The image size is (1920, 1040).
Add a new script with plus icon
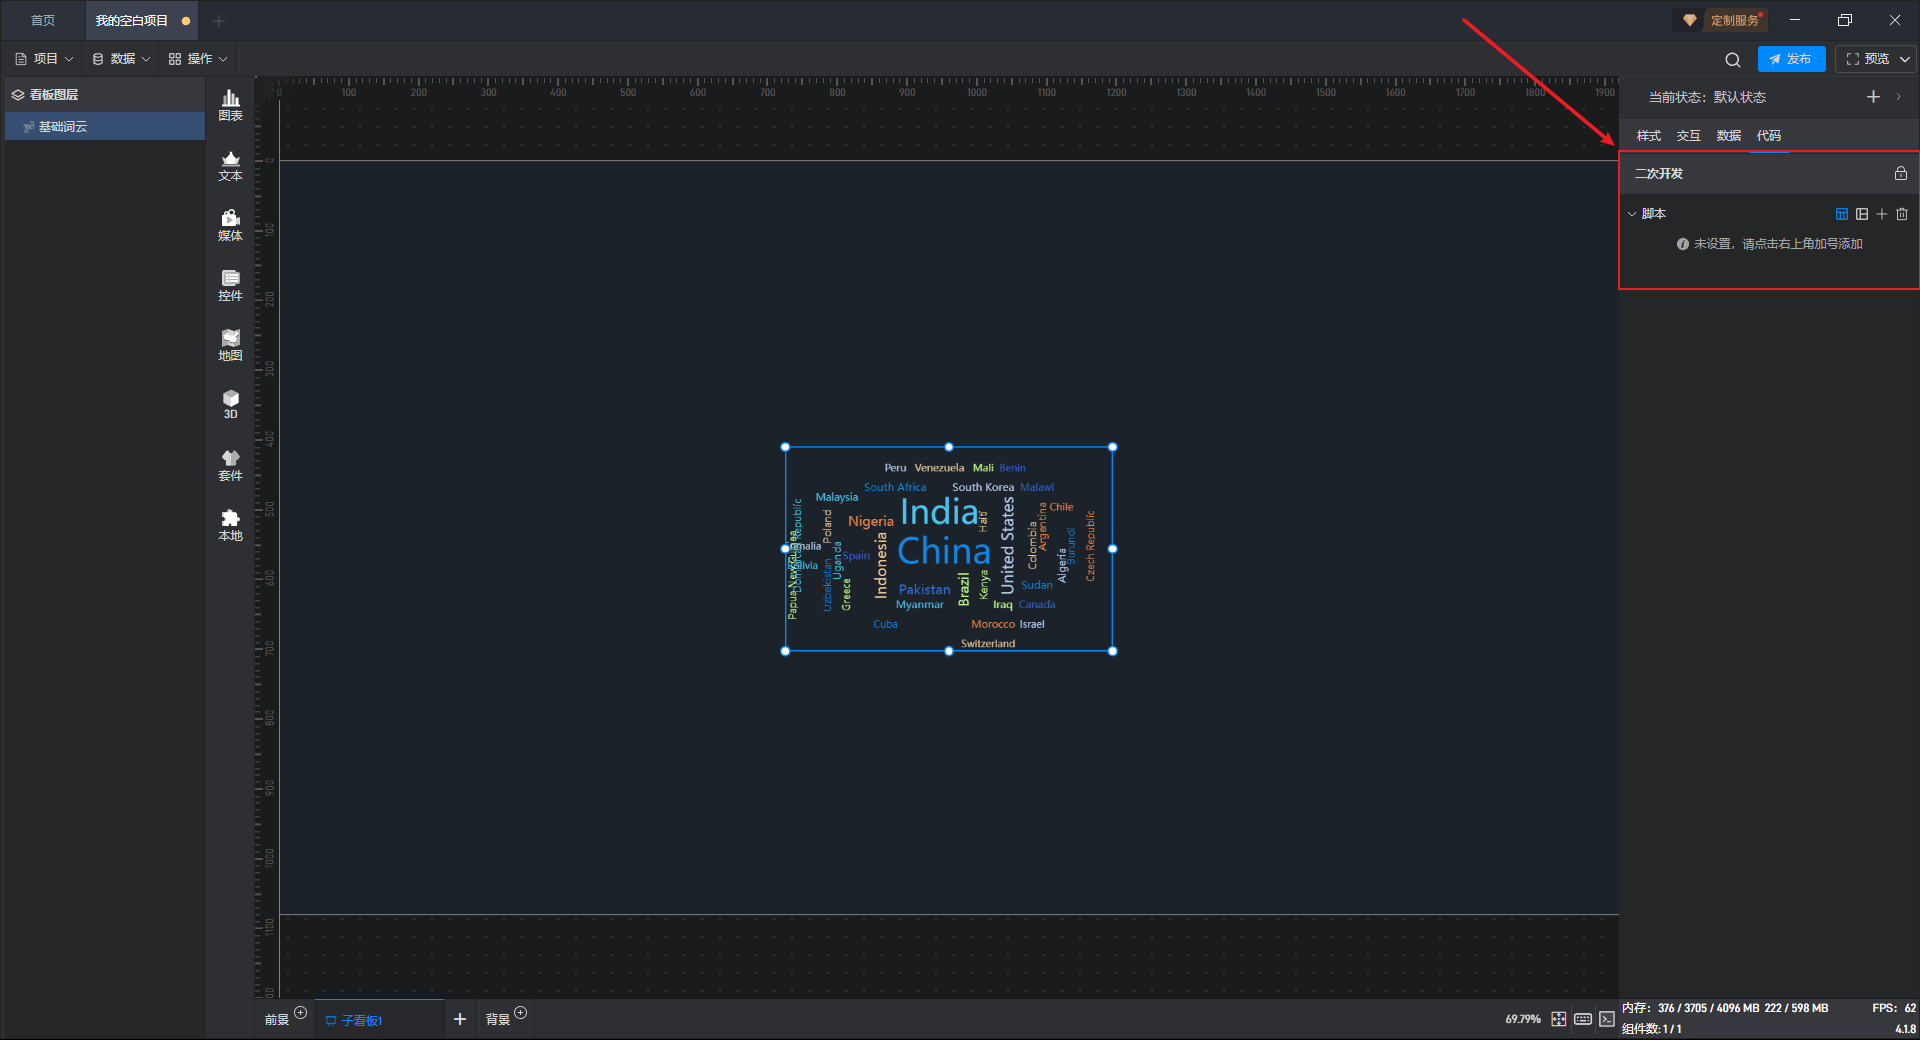tap(1882, 214)
